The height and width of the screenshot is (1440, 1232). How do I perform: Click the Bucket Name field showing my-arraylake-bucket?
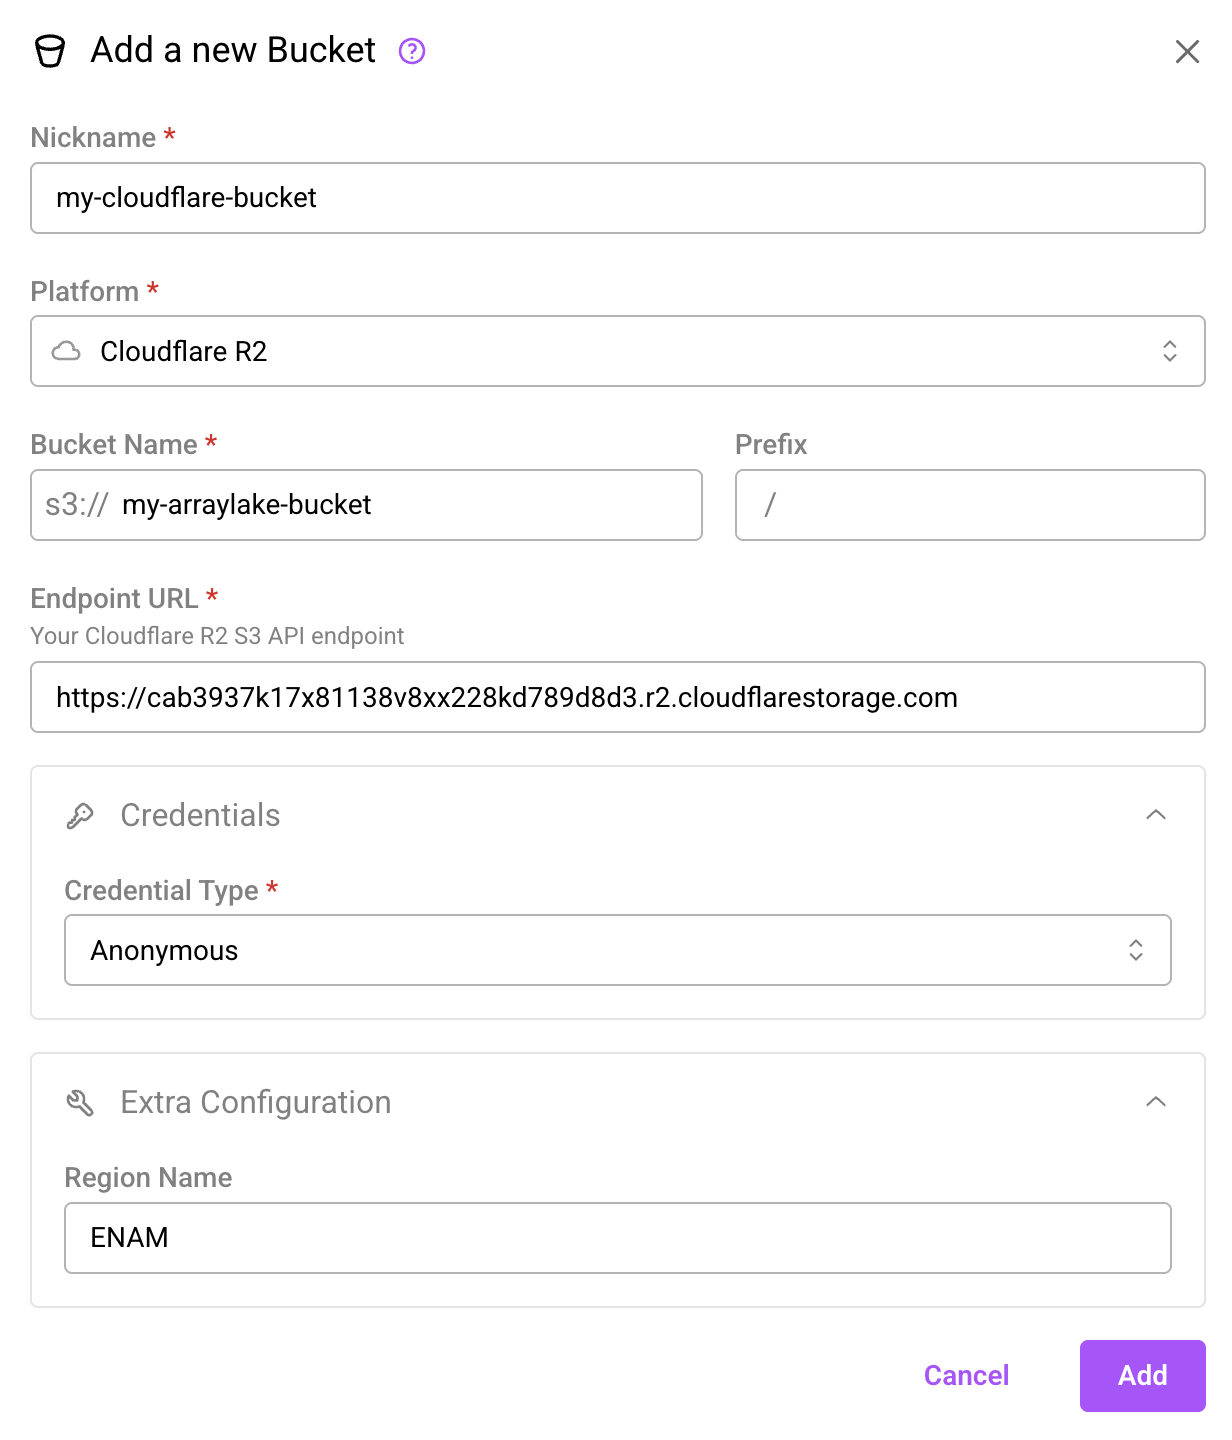[400, 505]
